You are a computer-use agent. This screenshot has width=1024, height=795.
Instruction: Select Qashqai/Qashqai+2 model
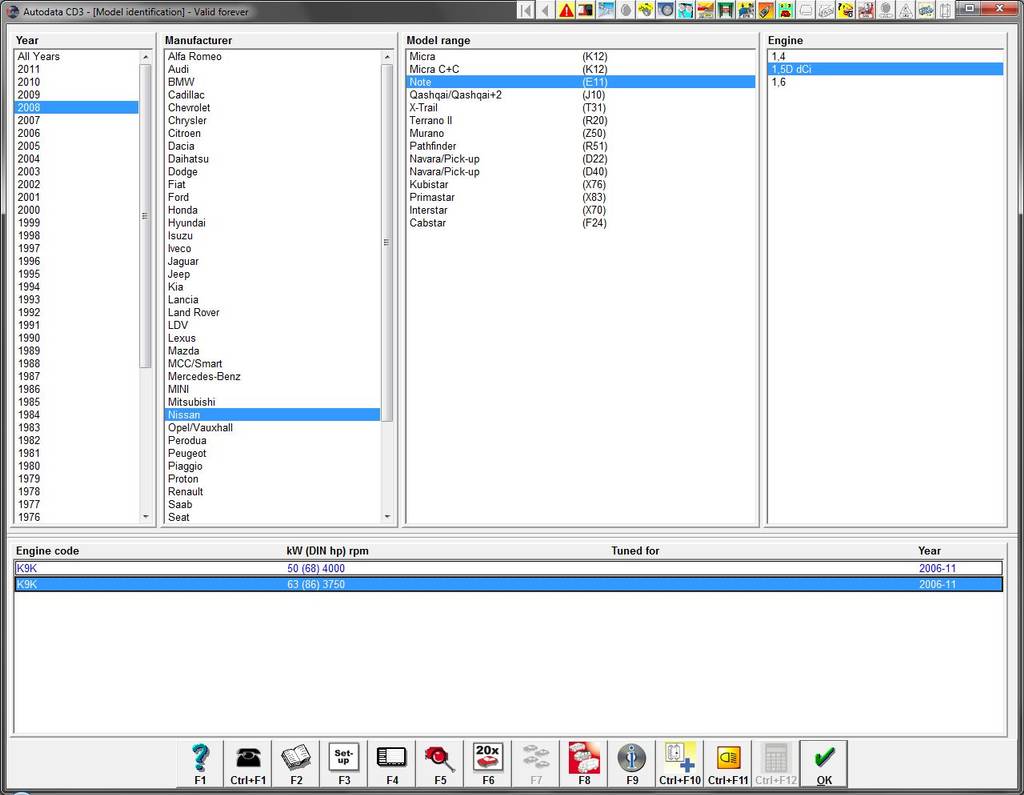581,95
